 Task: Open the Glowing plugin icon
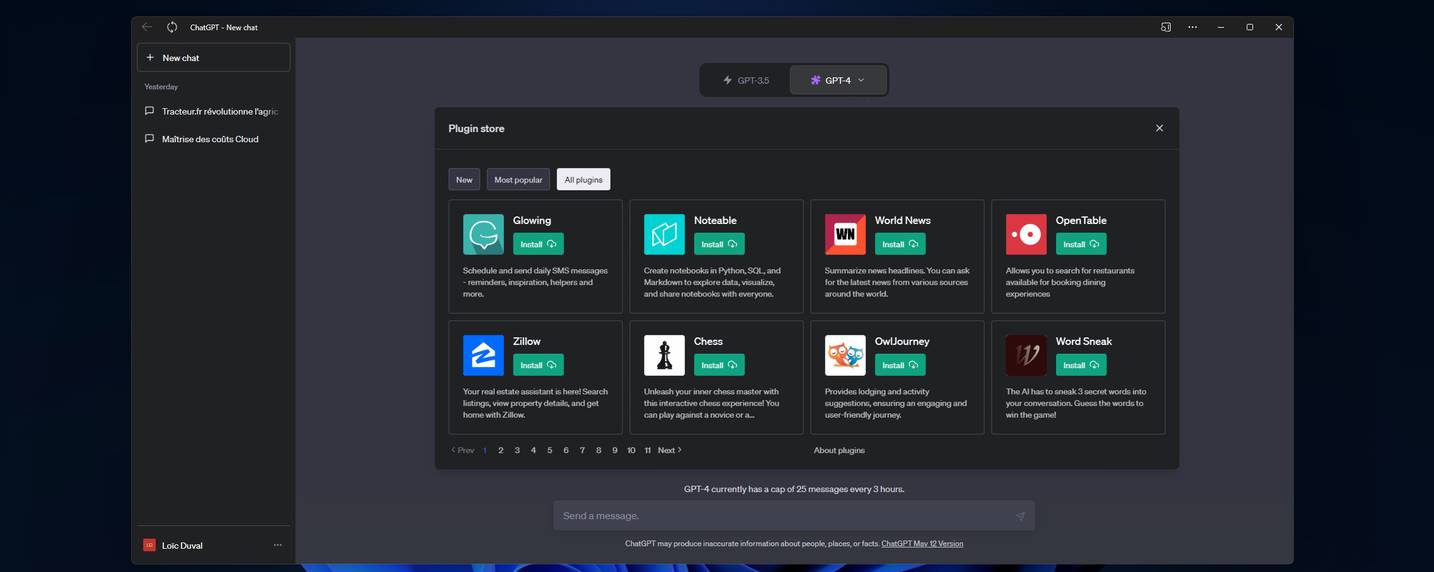[483, 234]
